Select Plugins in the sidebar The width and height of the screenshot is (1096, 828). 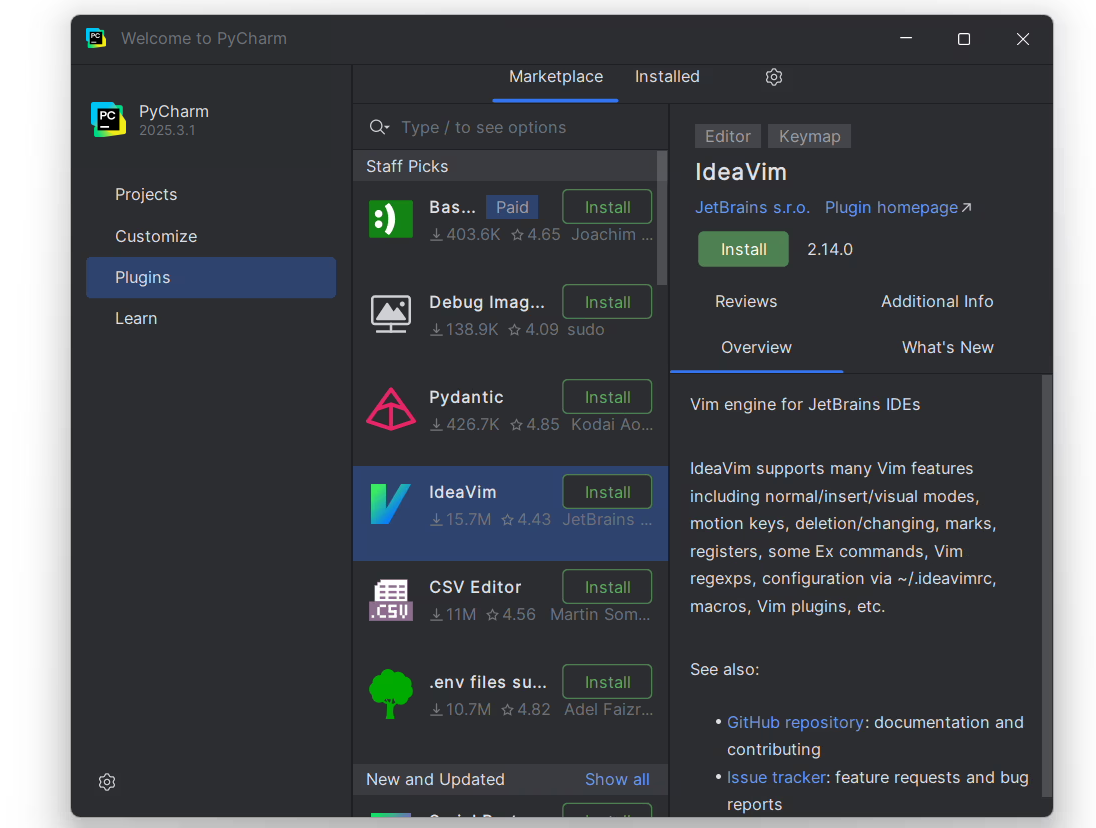[210, 277]
